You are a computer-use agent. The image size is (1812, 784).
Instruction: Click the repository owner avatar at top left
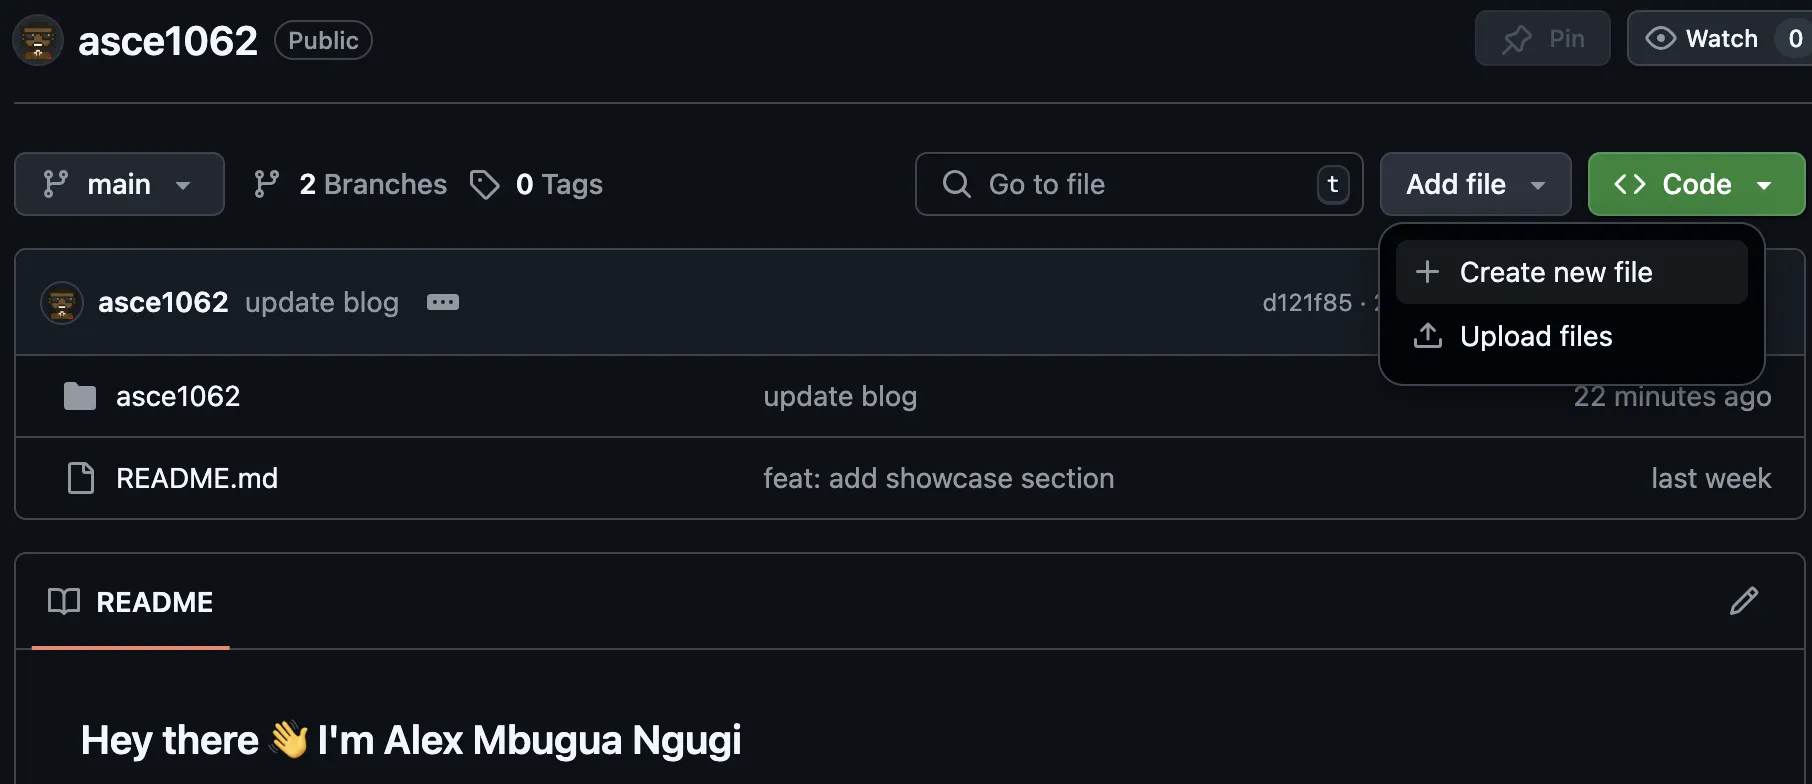[x=37, y=40]
